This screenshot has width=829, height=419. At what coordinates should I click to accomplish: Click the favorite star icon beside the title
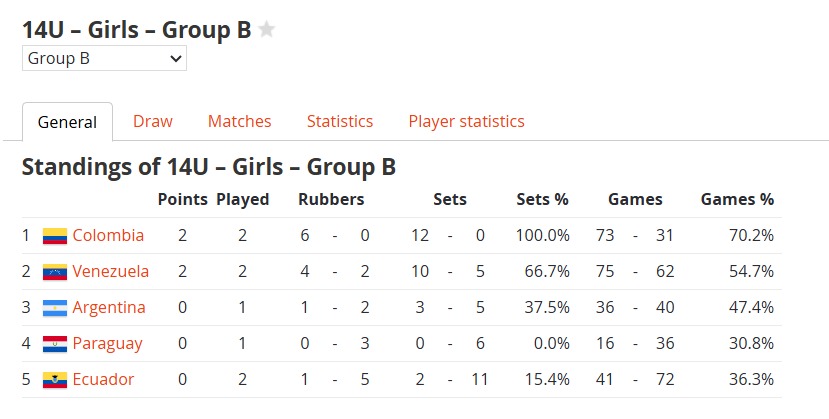coord(266,30)
